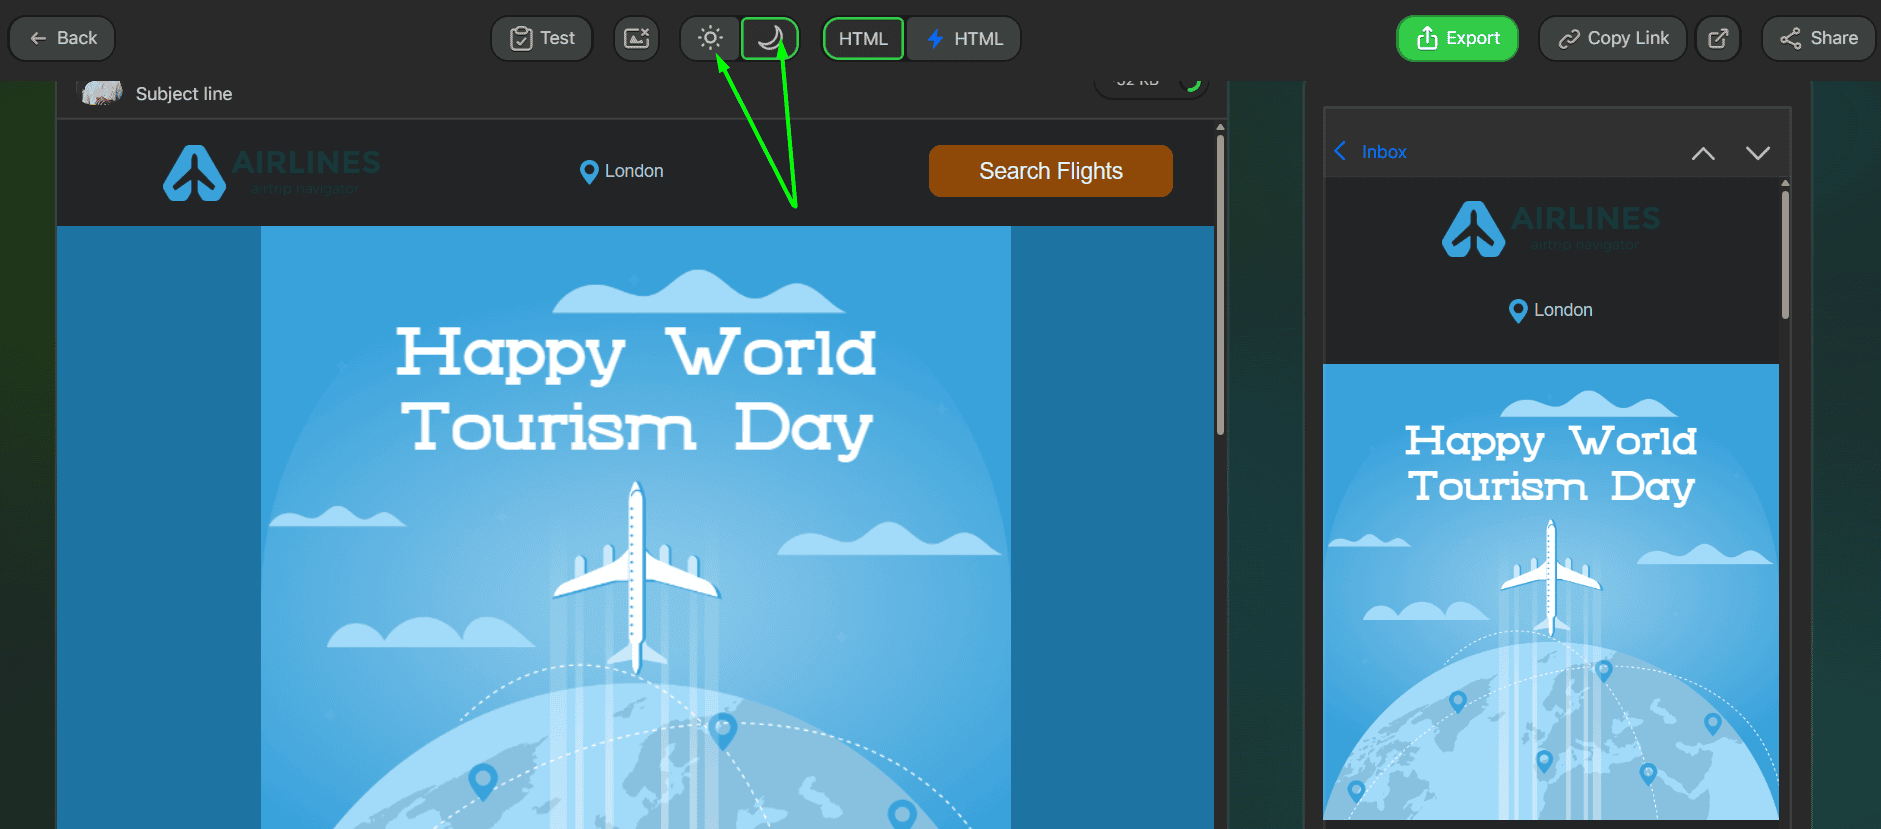Viewport: 1881px width, 829px height.
Task: Click the London label in mobile preview
Action: tap(1563, 310)
